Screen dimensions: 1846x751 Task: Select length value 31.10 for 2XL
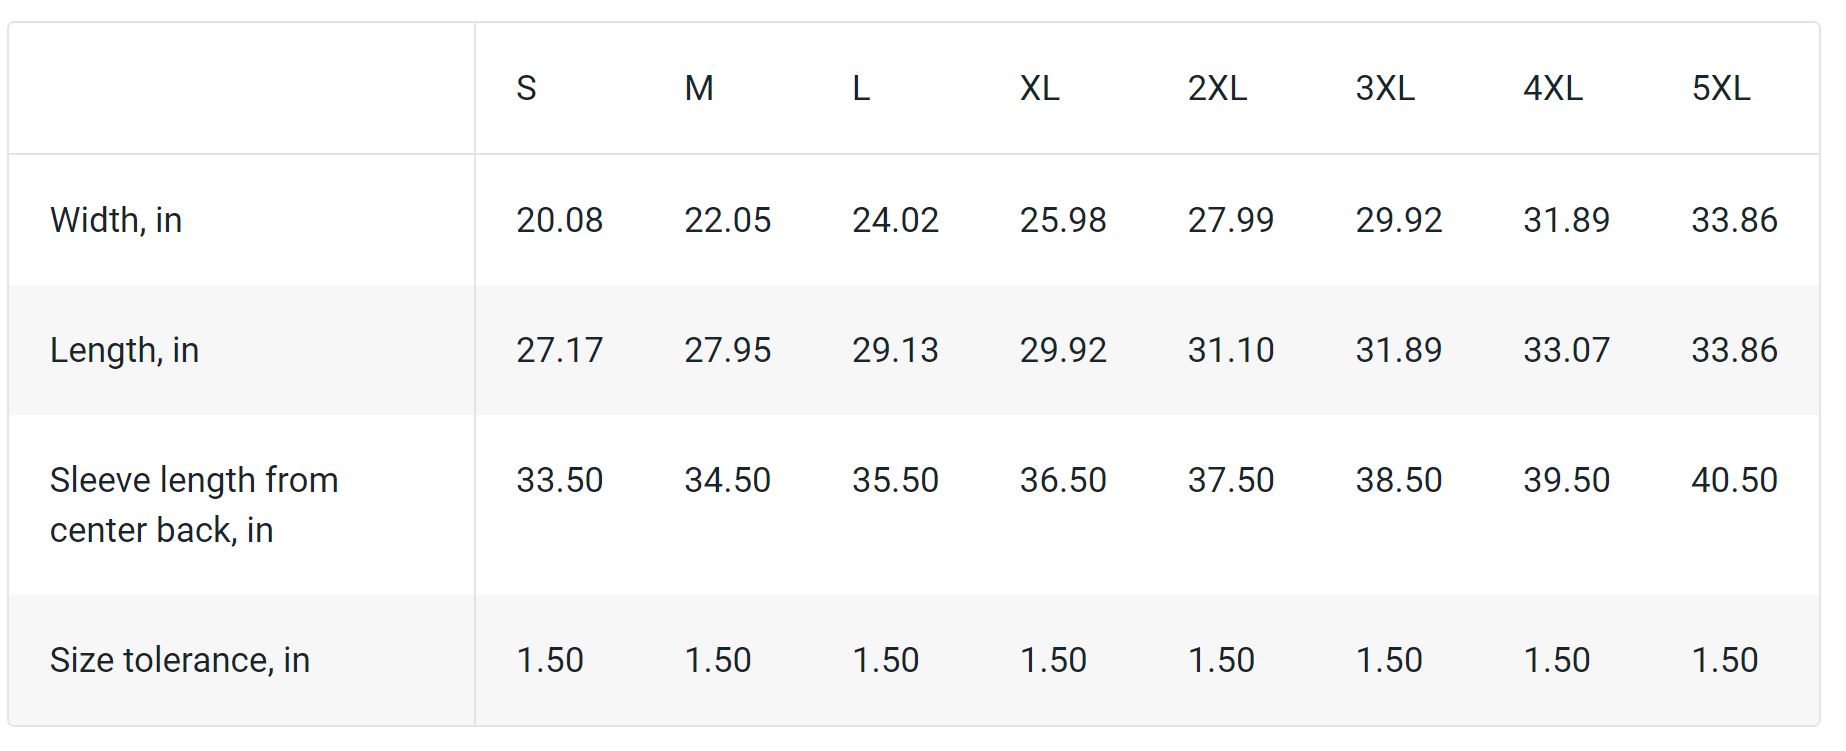[x=1230, y=350]
